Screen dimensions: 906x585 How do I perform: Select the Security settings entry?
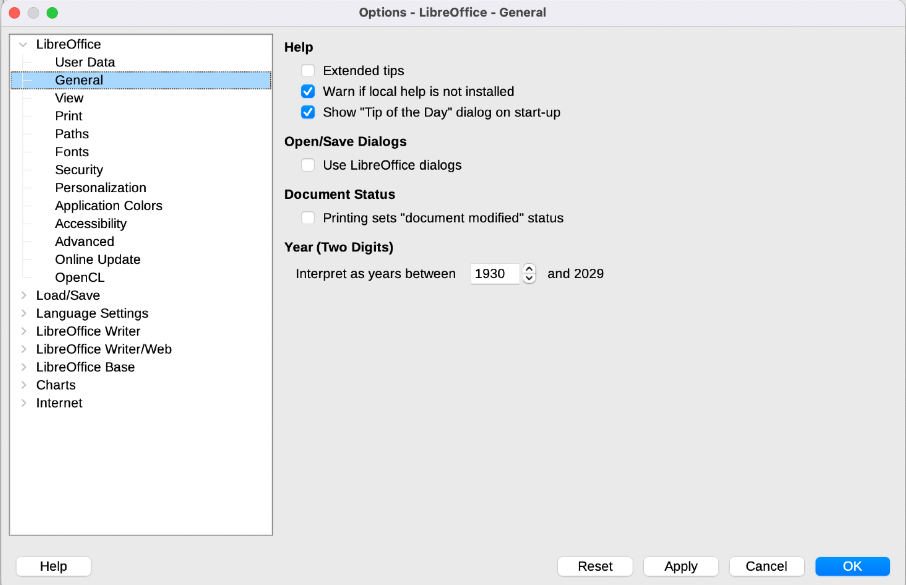point(79,169)
